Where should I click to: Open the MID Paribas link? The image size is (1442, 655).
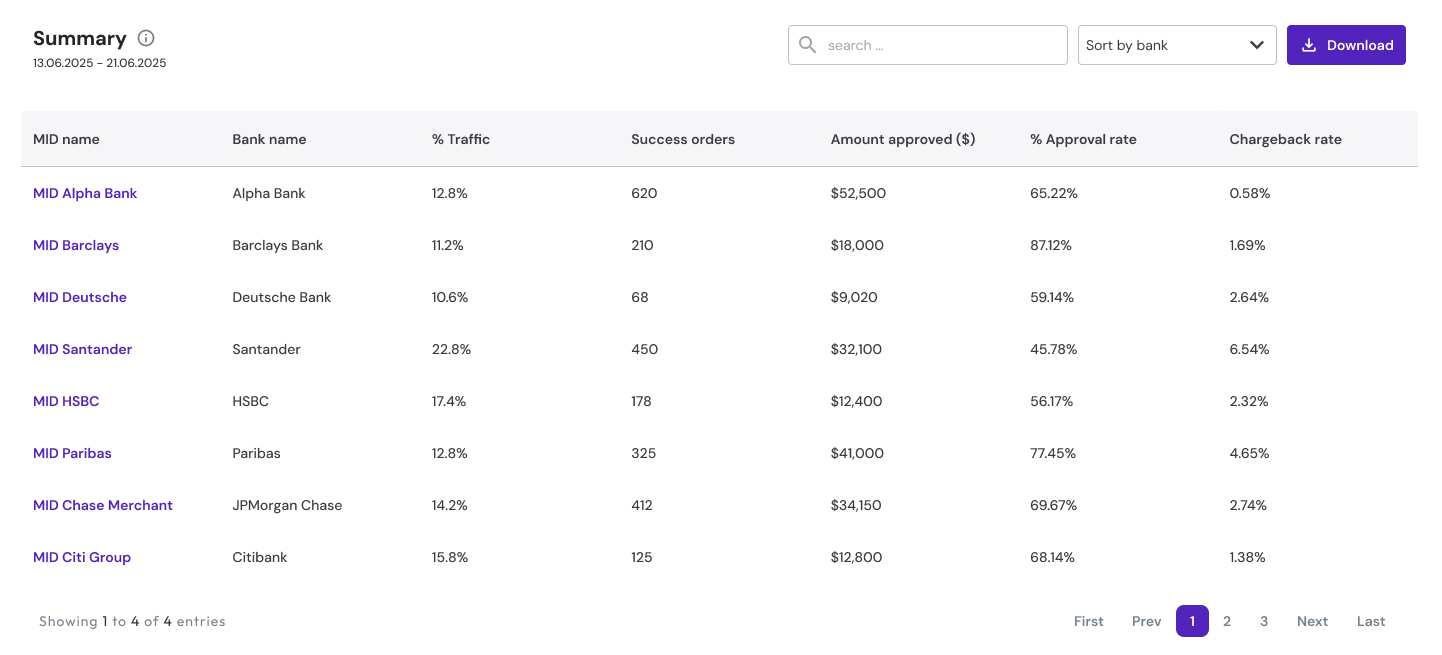coord(72,453)
